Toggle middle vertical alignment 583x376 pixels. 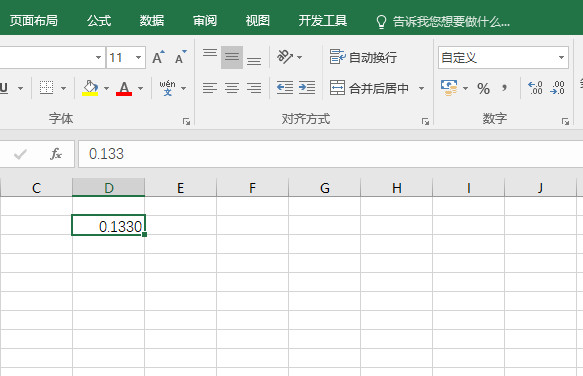(x=232, y=57)
